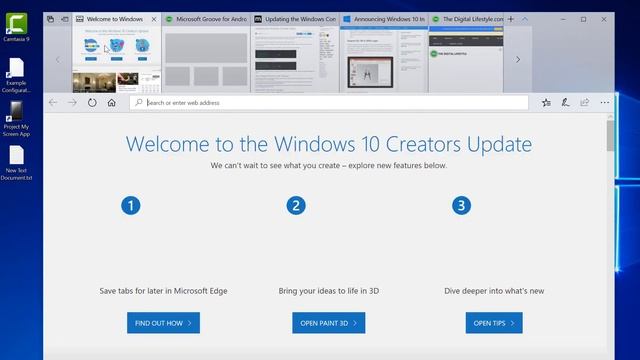Screen dimensions: 640x360
Task: Click the Microsoft Groove tab preview thumbnail
Action: coord(206,60)
